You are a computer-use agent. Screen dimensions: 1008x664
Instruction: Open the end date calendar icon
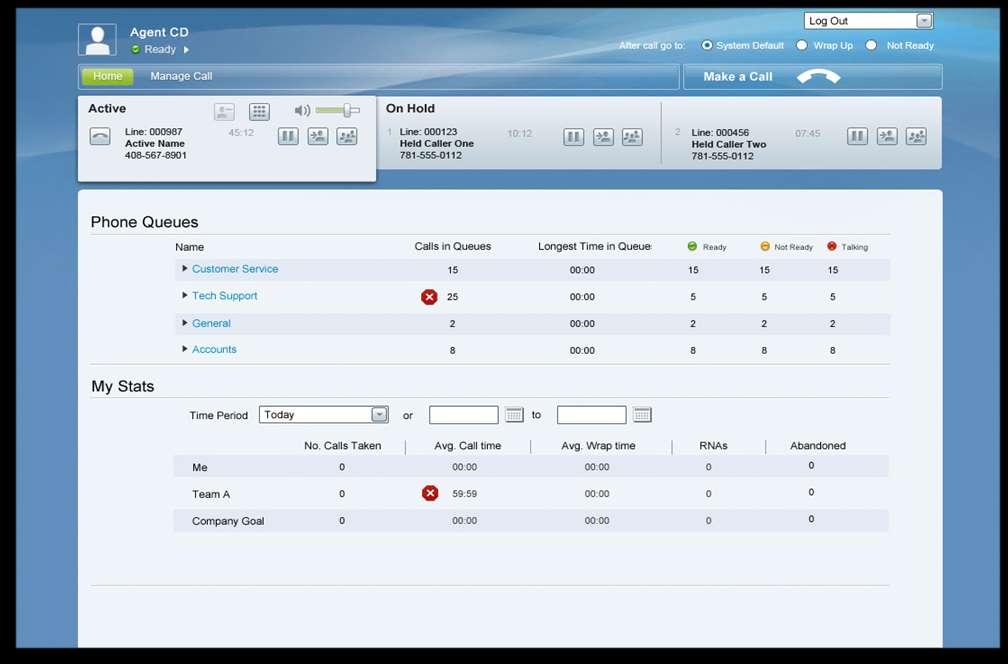[x=642, y=415]
